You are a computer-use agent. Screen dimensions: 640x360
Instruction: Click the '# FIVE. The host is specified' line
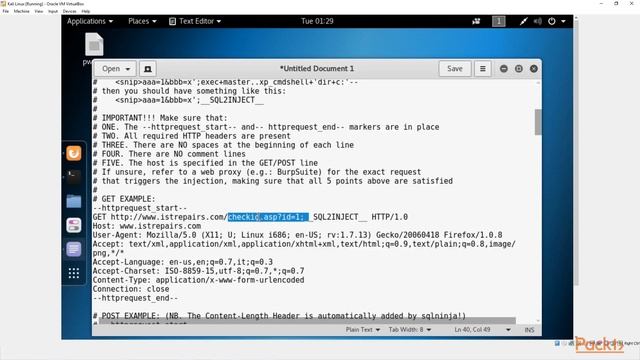(205, 163)
